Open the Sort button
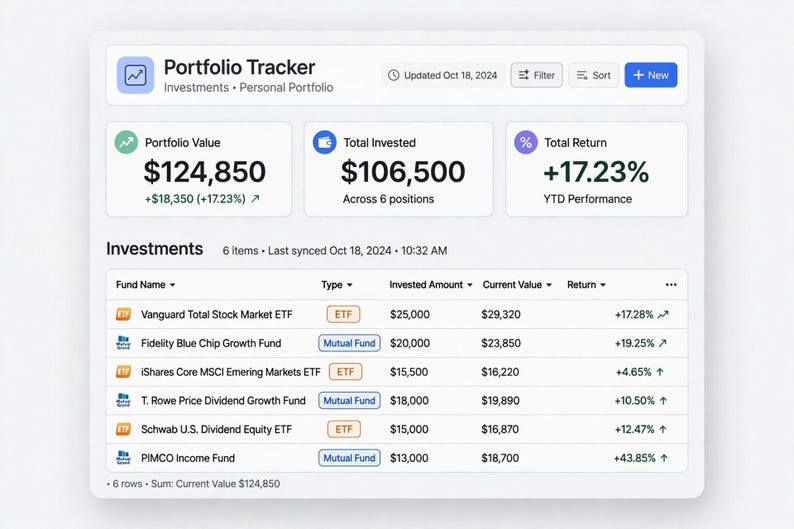 point(593,75)
